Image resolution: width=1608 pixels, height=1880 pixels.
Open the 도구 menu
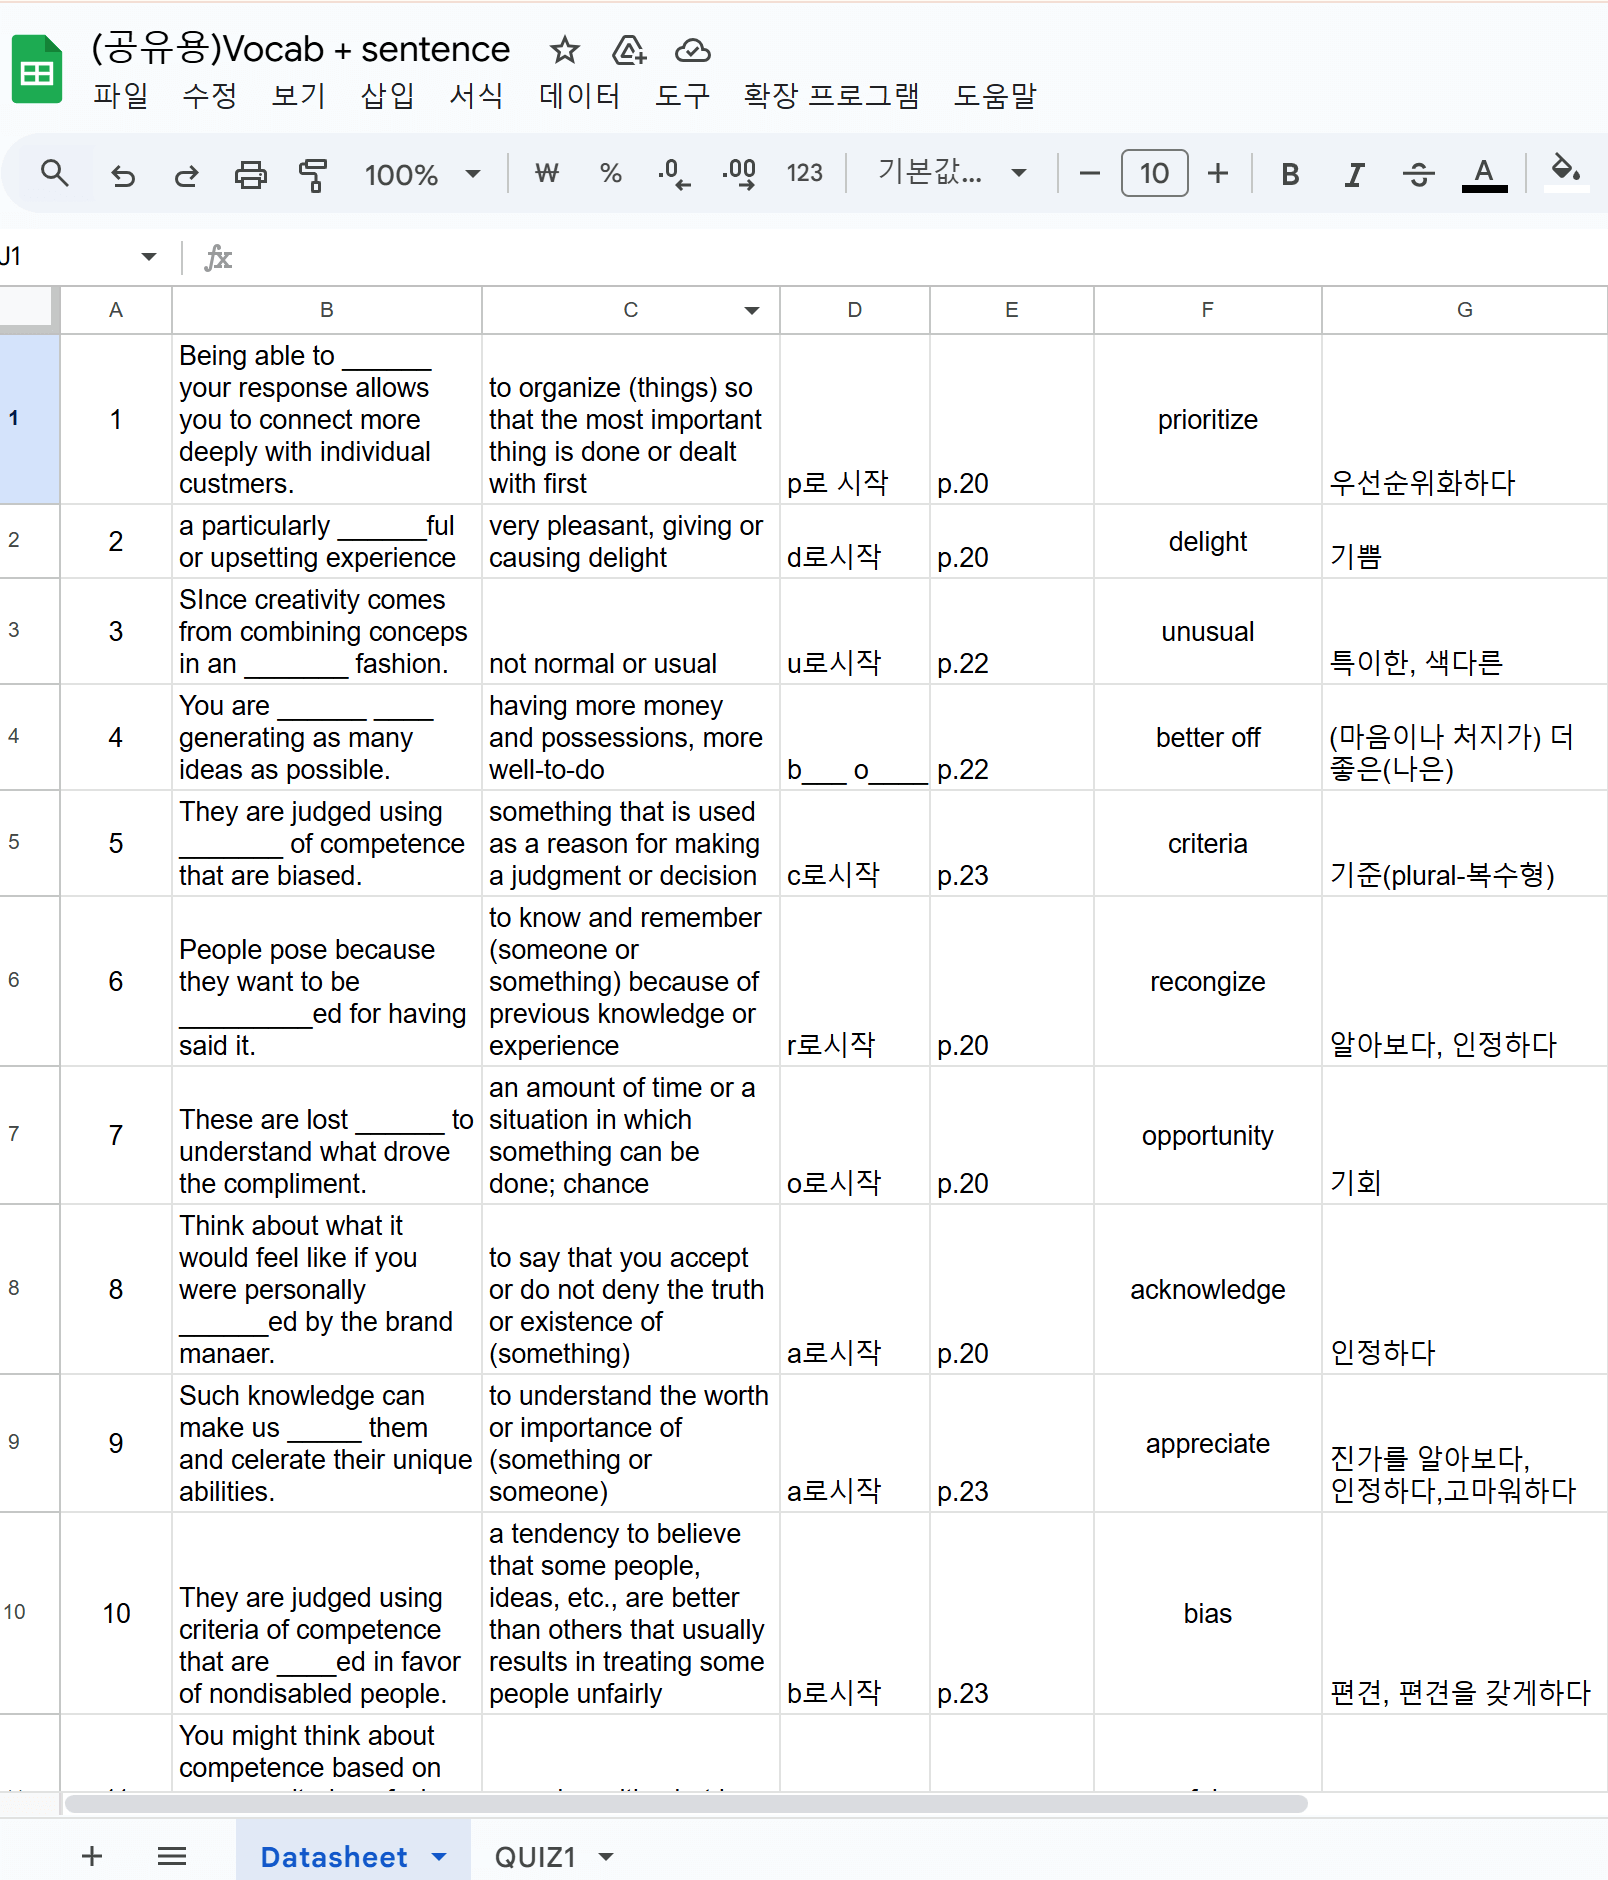683,96
